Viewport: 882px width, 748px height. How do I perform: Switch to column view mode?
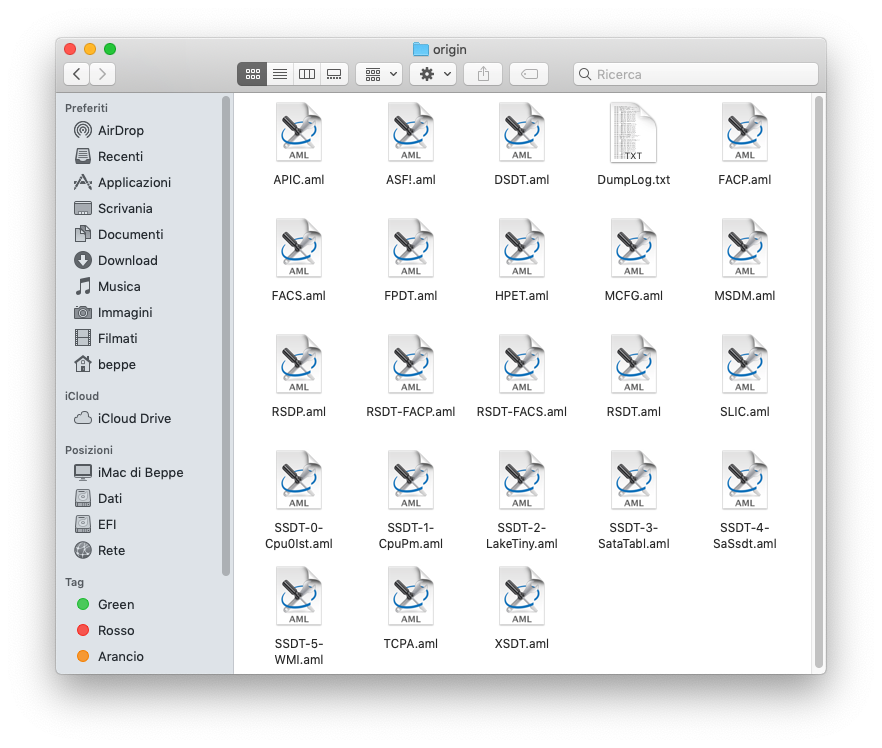point(307,74)
